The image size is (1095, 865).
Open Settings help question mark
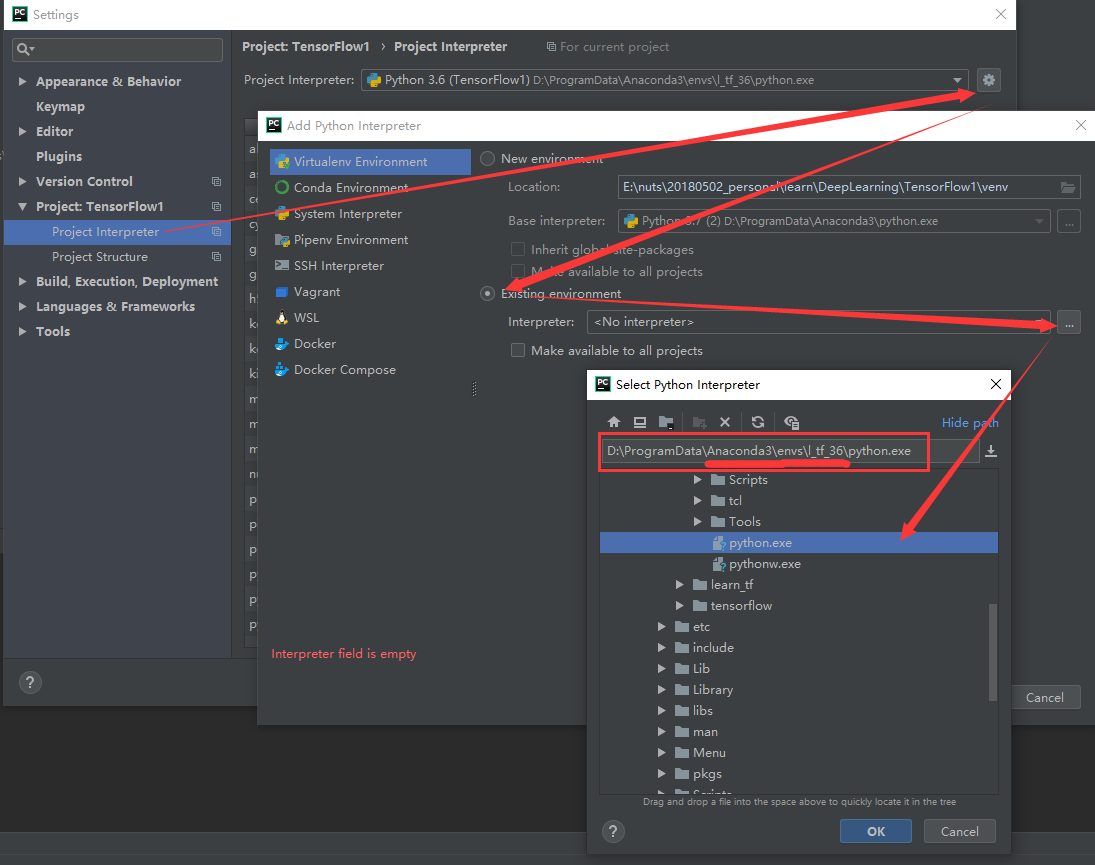(x=30, y=682)
